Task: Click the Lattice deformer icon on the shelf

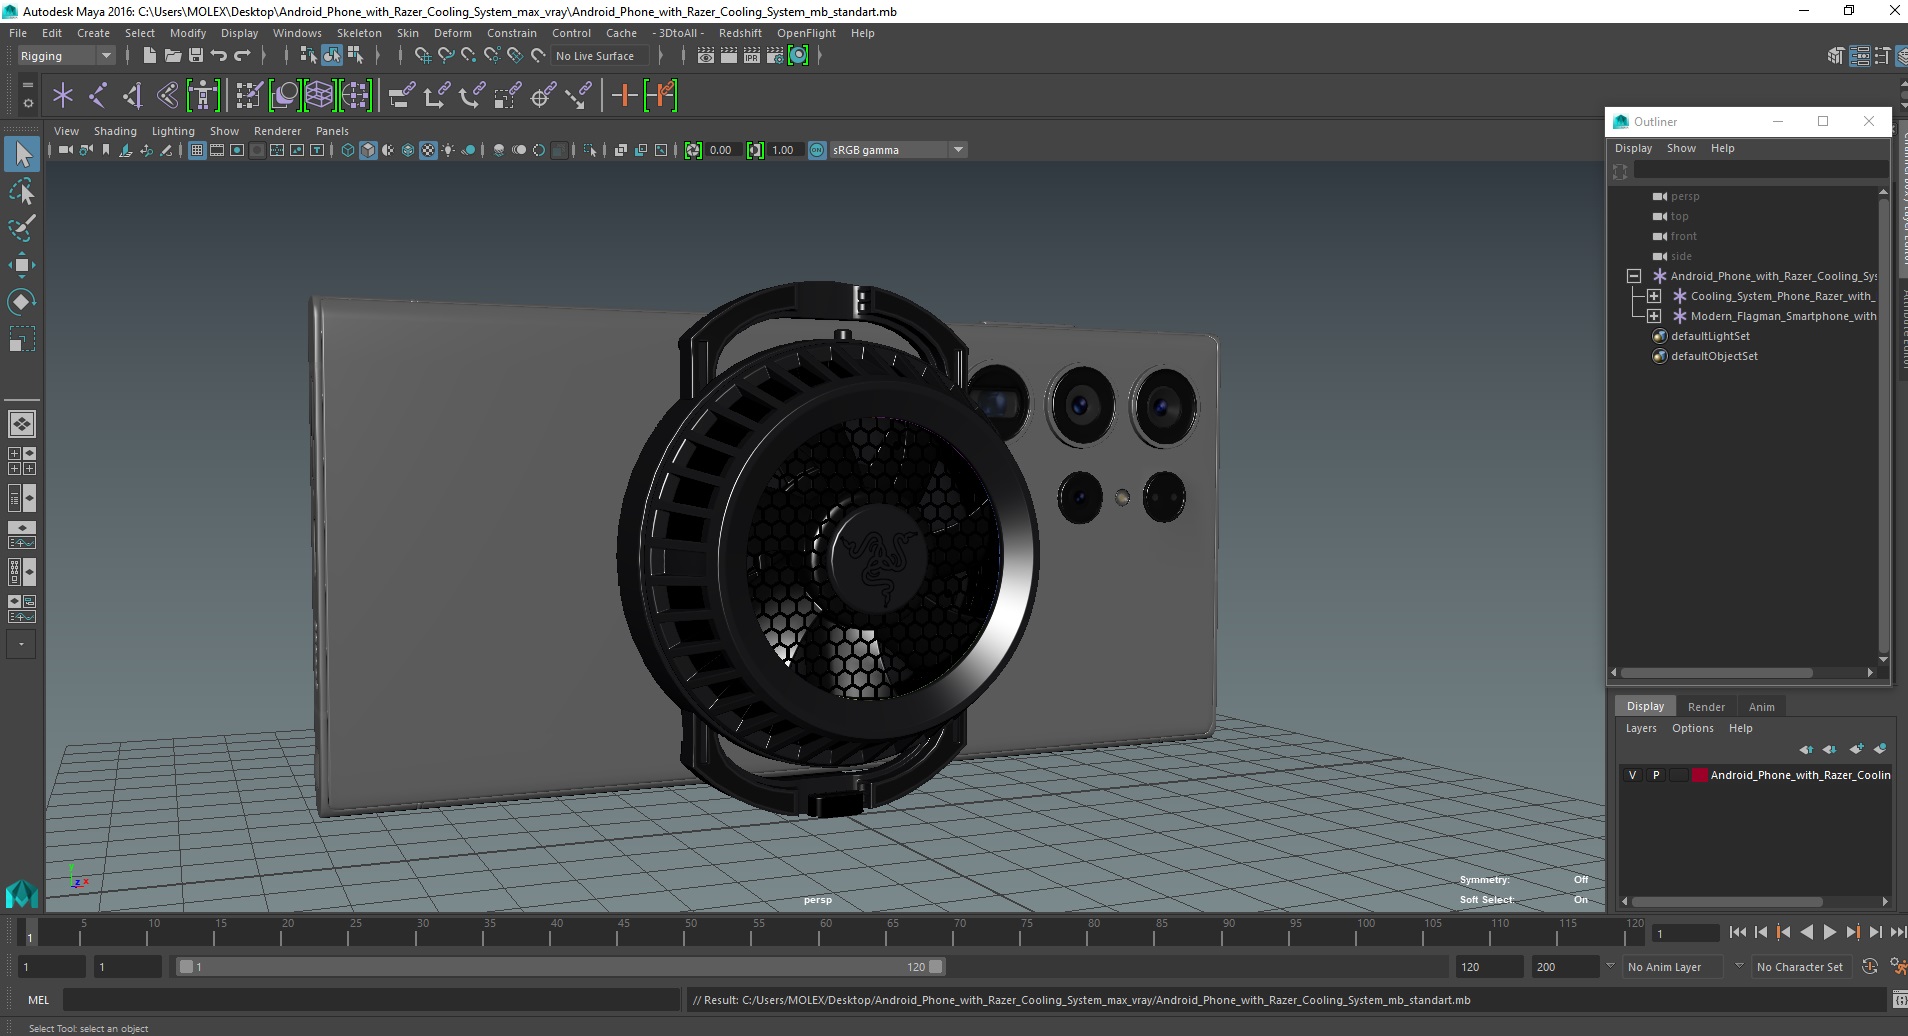Action: [319, 96]
